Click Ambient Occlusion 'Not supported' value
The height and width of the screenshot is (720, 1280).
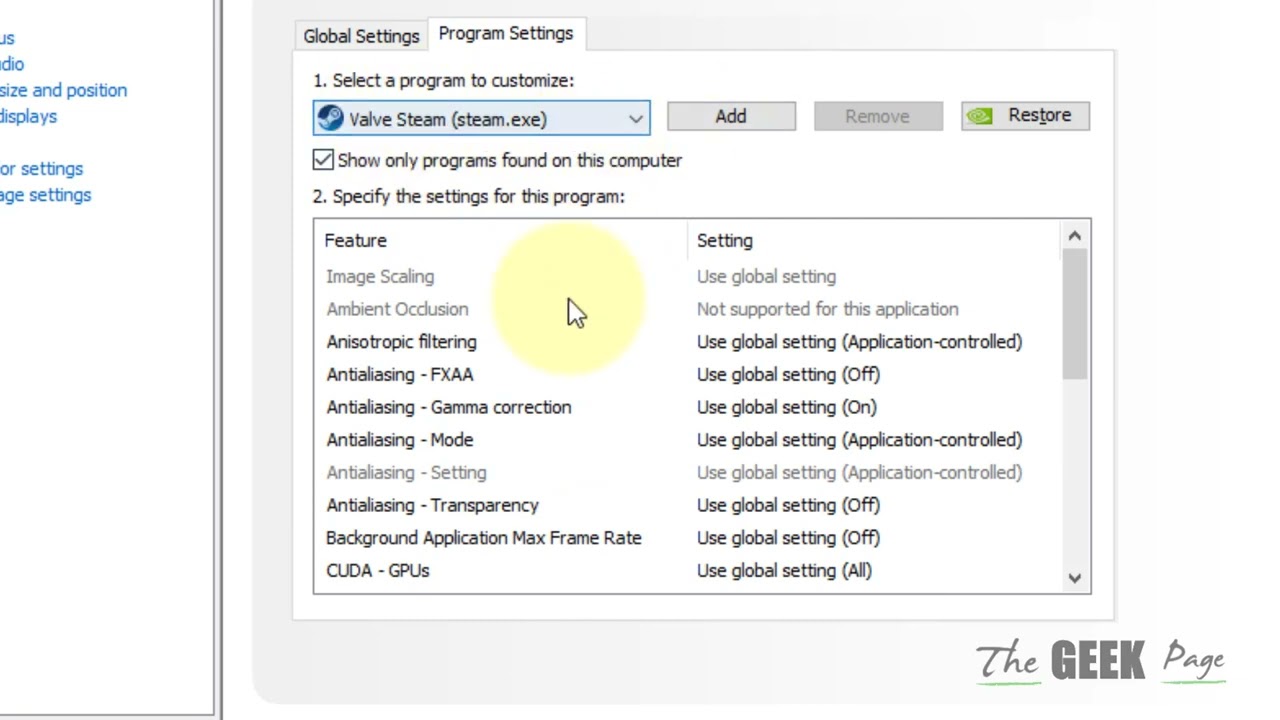pyautogui.click(x=827, y=309)
